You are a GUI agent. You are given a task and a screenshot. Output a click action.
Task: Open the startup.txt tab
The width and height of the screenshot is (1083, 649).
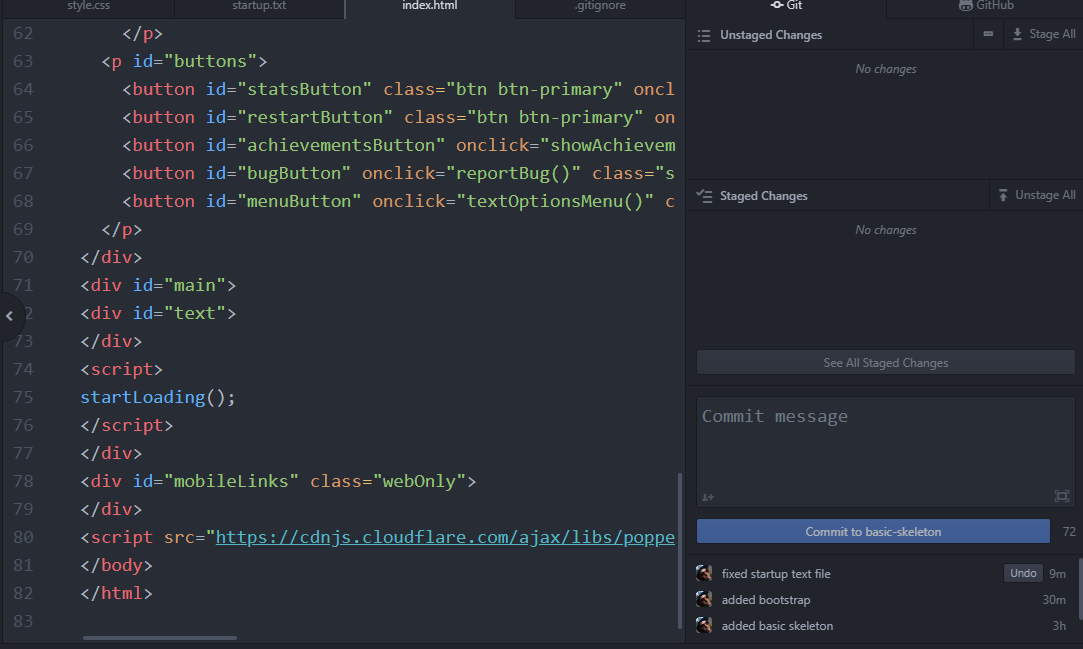259,6
